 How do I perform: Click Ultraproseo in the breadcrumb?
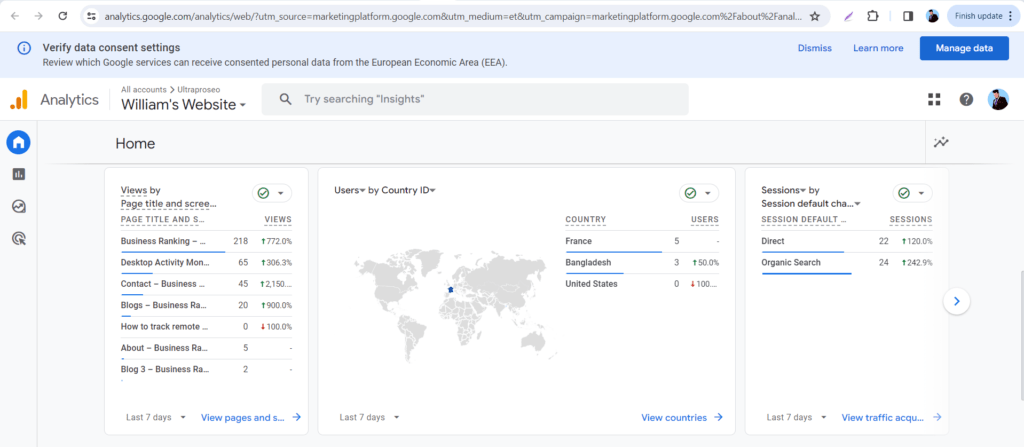199,90
